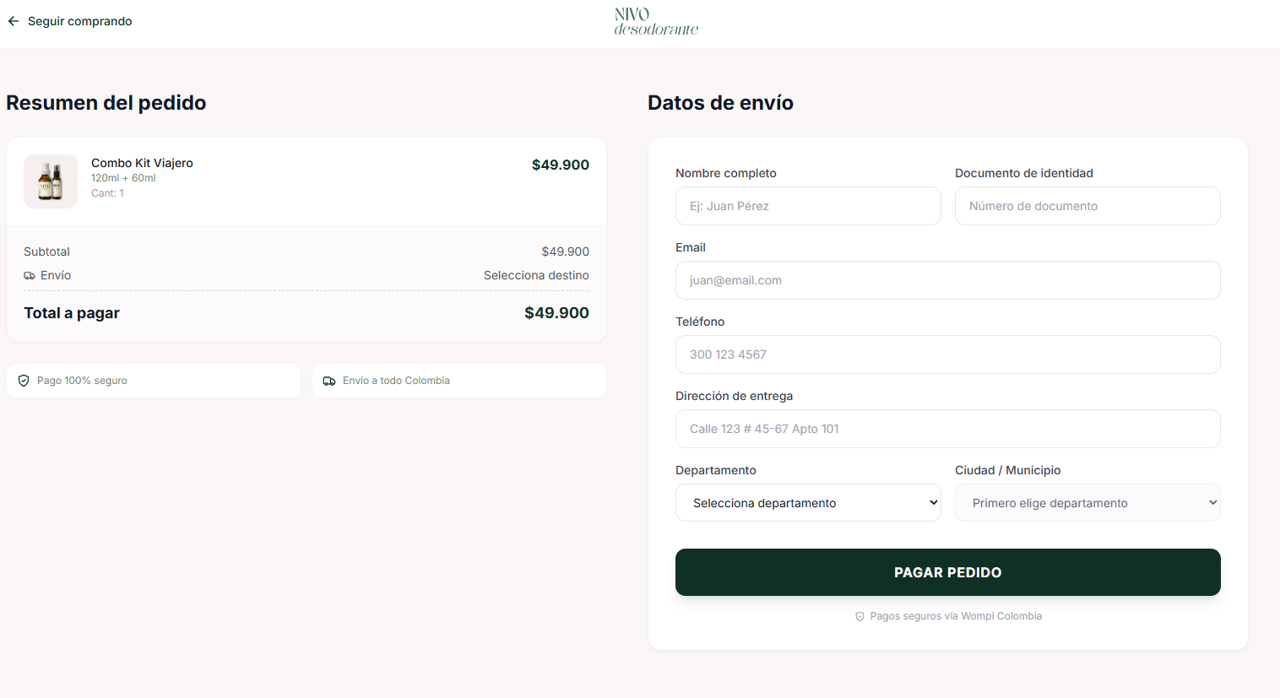This screenshot has width=1280, height=698.
Task: Open the Departamento dropdown
Action: [x=808, y=502]
